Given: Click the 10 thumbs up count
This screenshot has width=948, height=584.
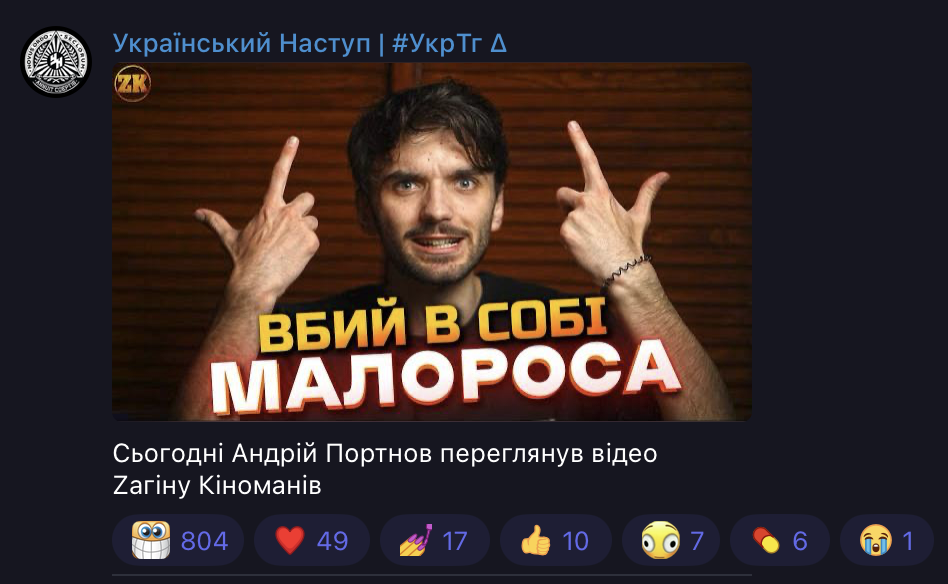Looking at the screenshot, I should coord(575,541).
